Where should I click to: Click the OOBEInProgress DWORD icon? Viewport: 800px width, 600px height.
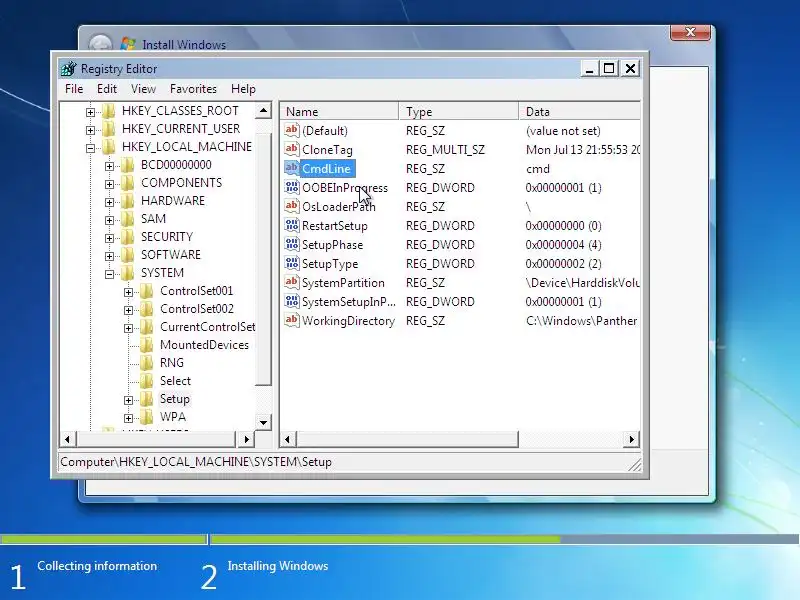291,187
